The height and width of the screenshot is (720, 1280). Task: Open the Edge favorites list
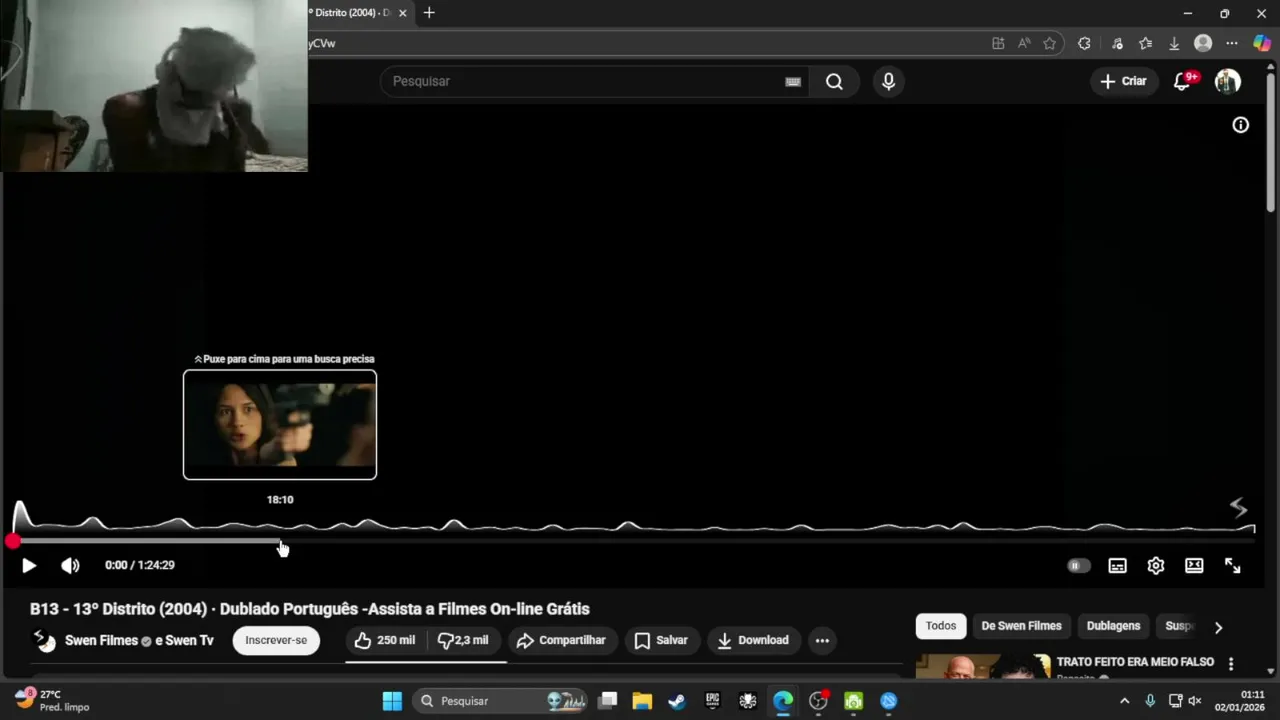click(x=1146, y=43)
